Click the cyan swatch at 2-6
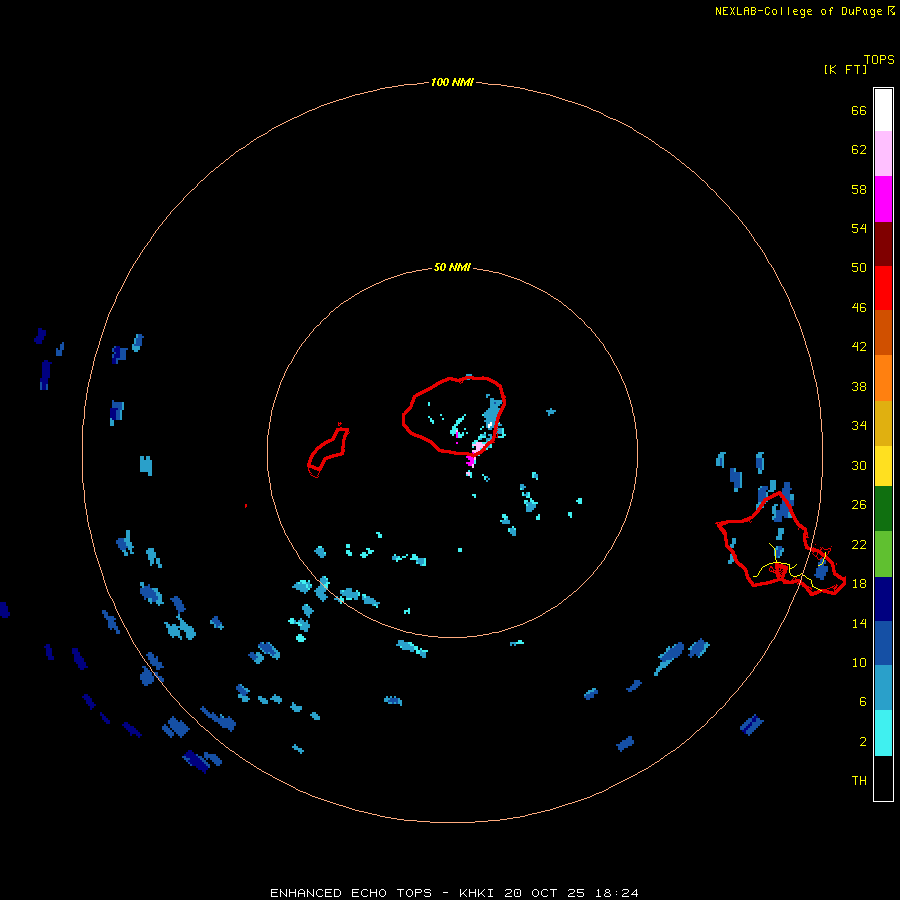The width and height of the screenshot is (900, 900). coord(883,733)
